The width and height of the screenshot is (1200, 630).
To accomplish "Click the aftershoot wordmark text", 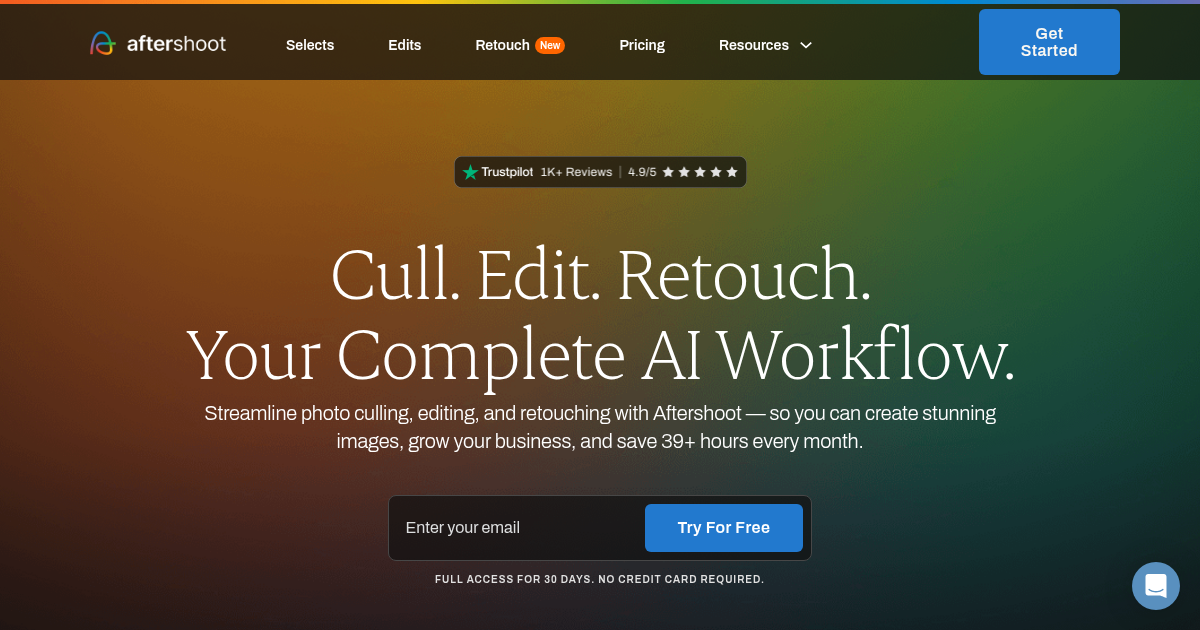I will coord(176,44).
